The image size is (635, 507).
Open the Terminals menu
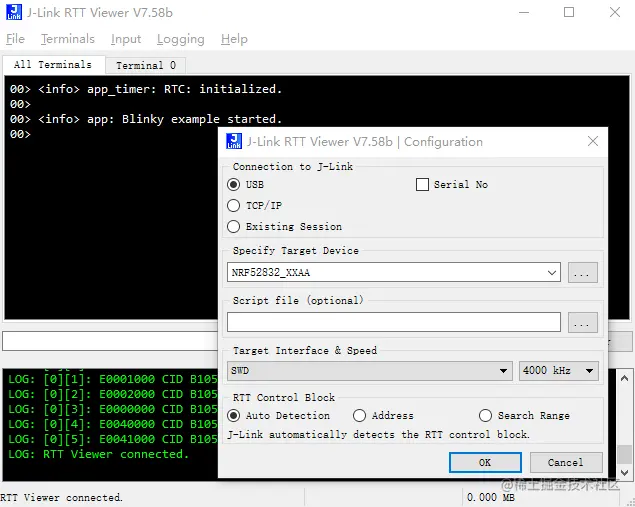pos(68,39)
